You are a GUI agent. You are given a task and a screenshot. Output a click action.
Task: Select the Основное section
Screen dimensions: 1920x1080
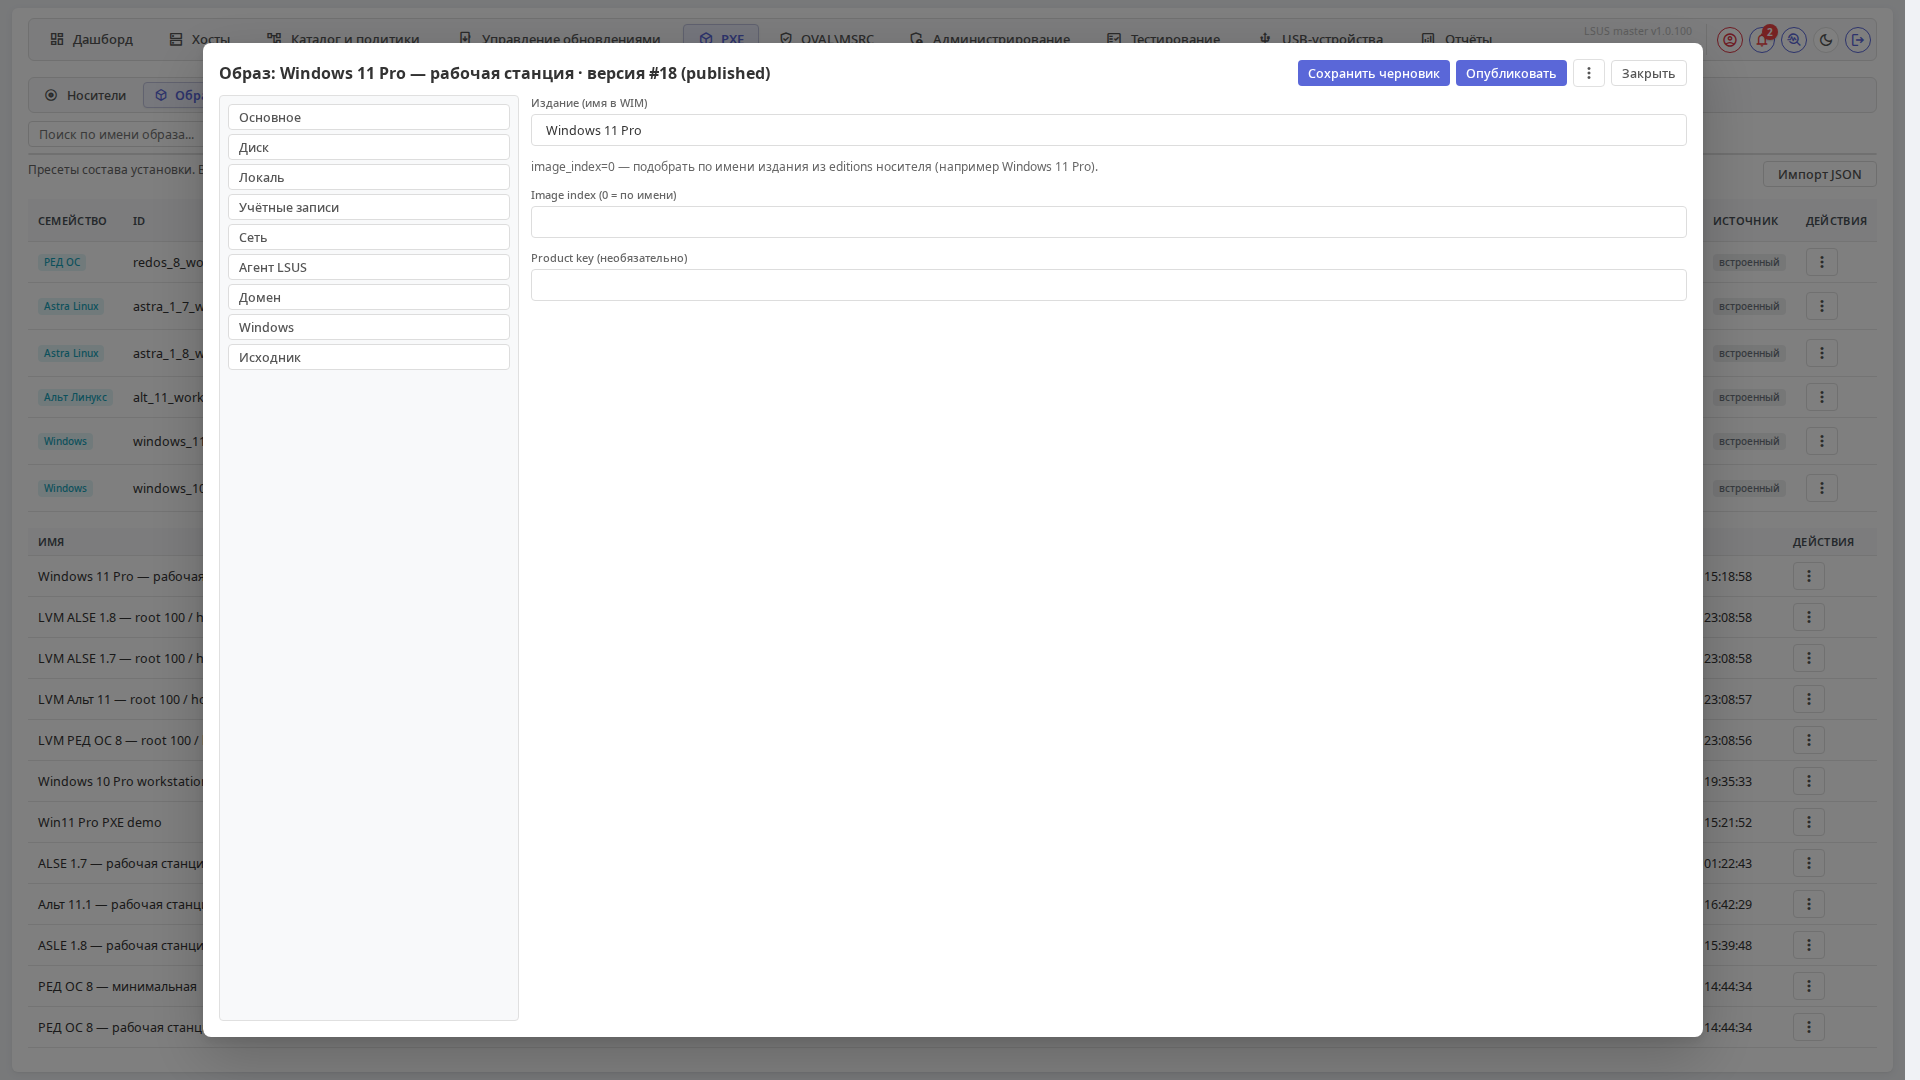pyautogui.click(x=369, y=117)
